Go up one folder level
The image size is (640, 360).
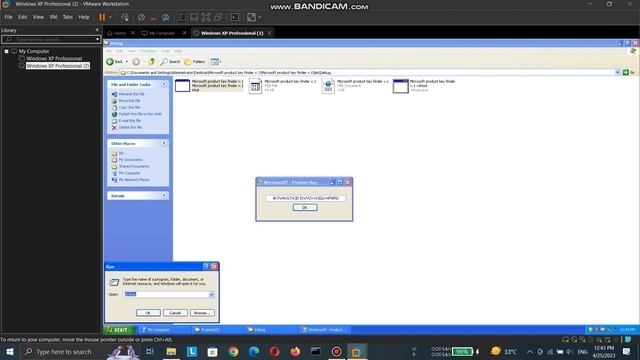click(151, 62)
